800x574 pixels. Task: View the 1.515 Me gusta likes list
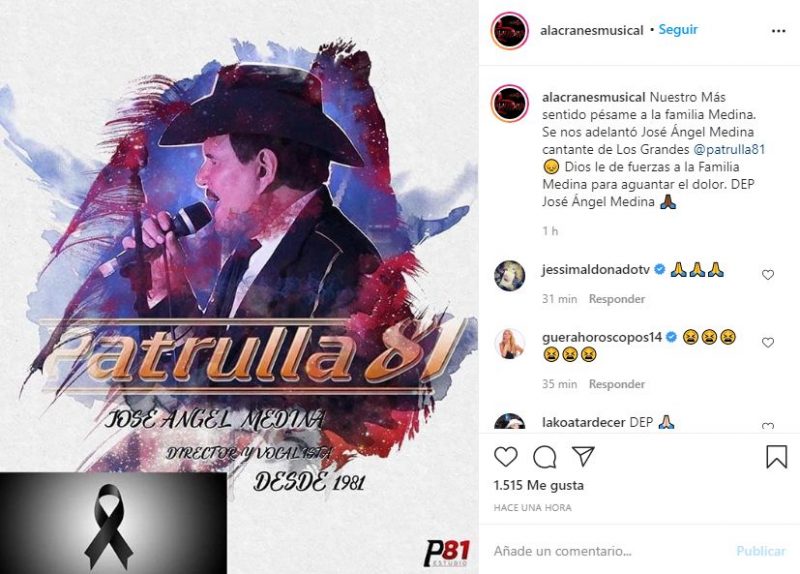tap(539, 485)
